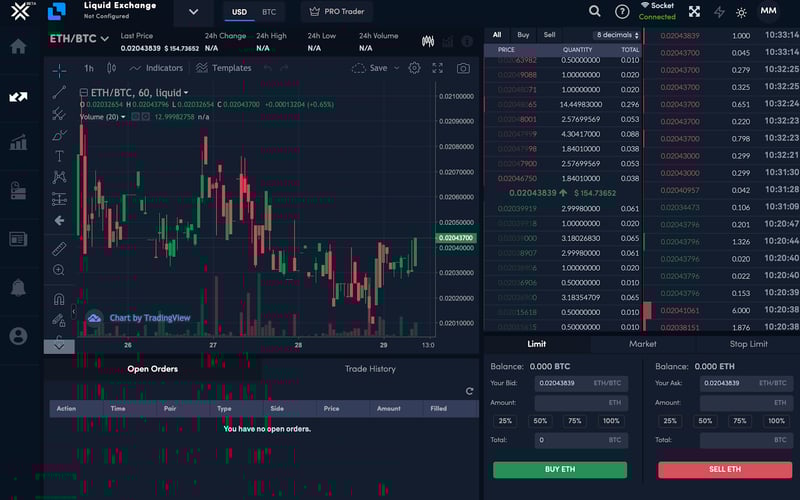Select the prediction and measurement tool

click(x=59, y=198)
